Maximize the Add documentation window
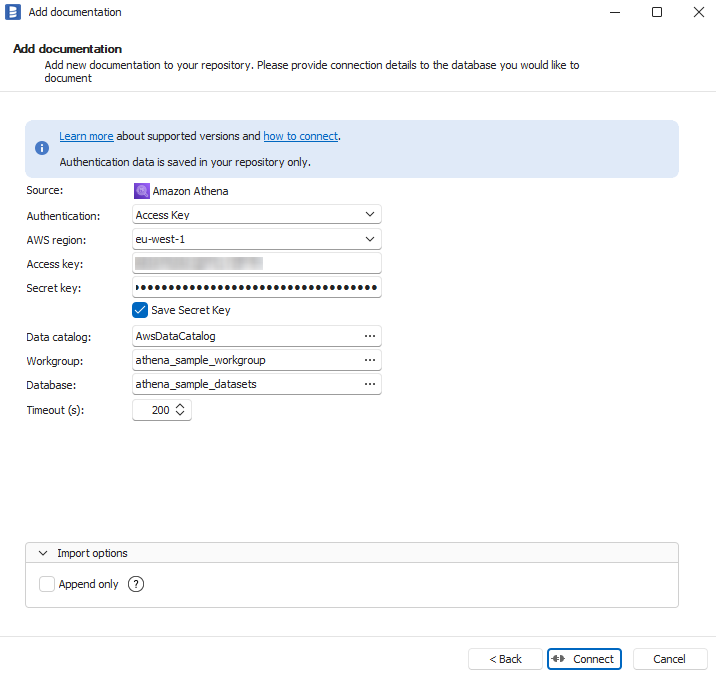The image size is (716, 678). [657, 13]
